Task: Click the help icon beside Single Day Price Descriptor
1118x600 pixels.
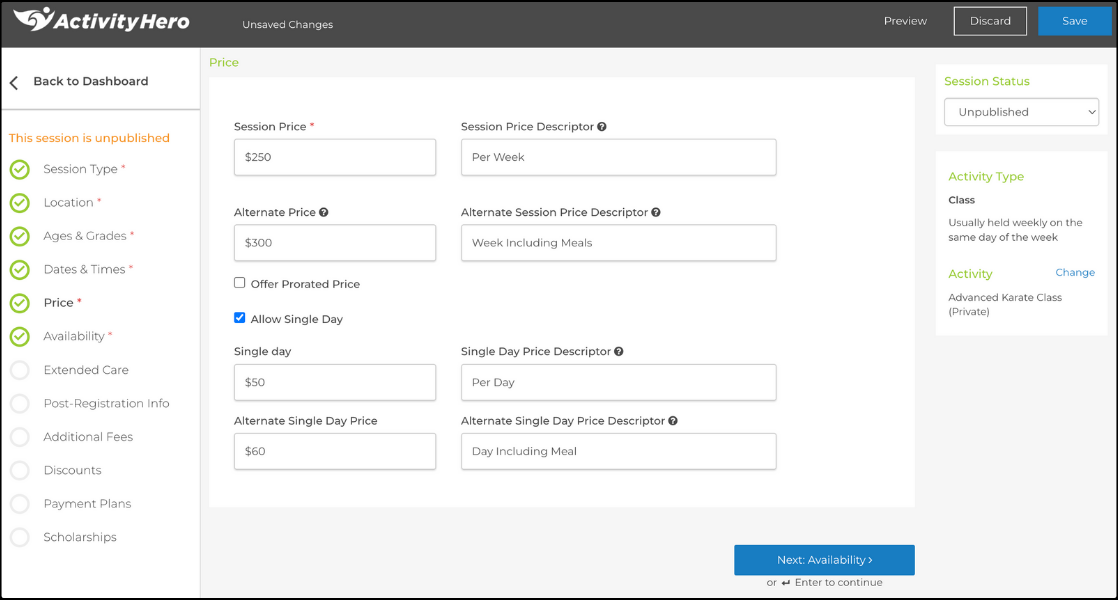Action: [619, 351]
